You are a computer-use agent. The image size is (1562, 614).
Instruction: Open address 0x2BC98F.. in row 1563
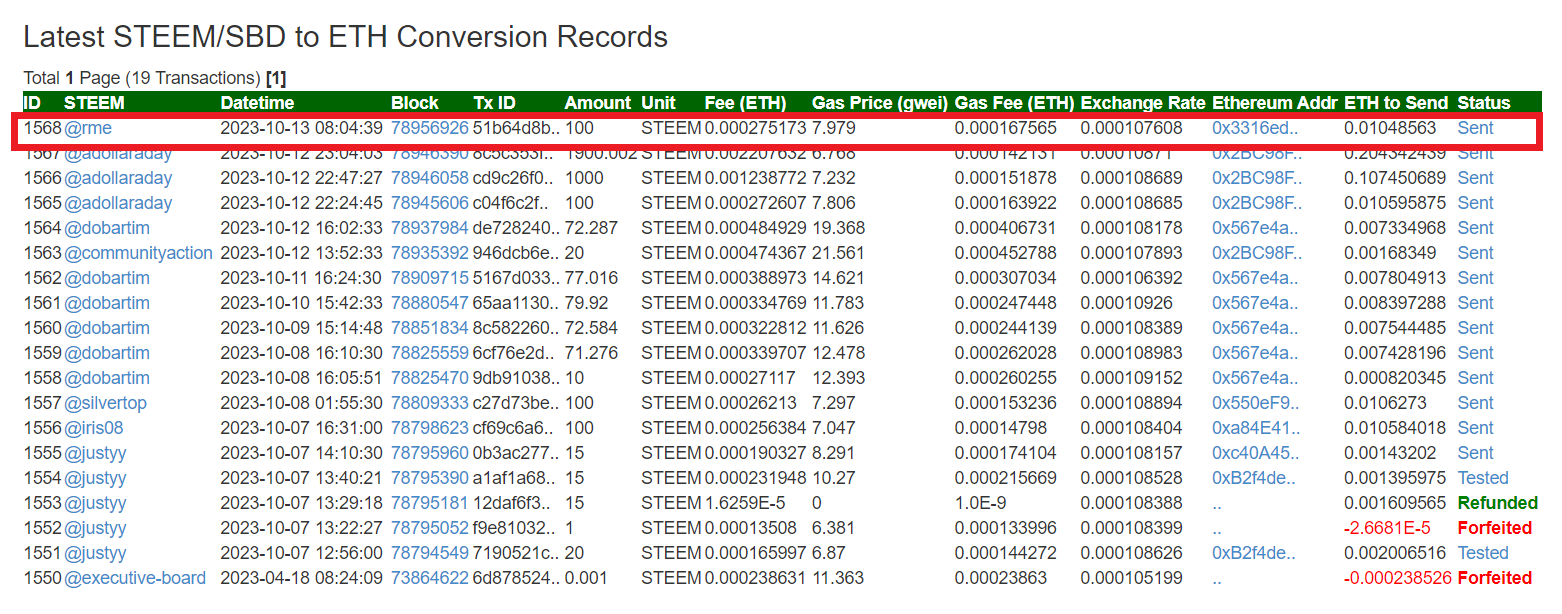click(1257, 253)
